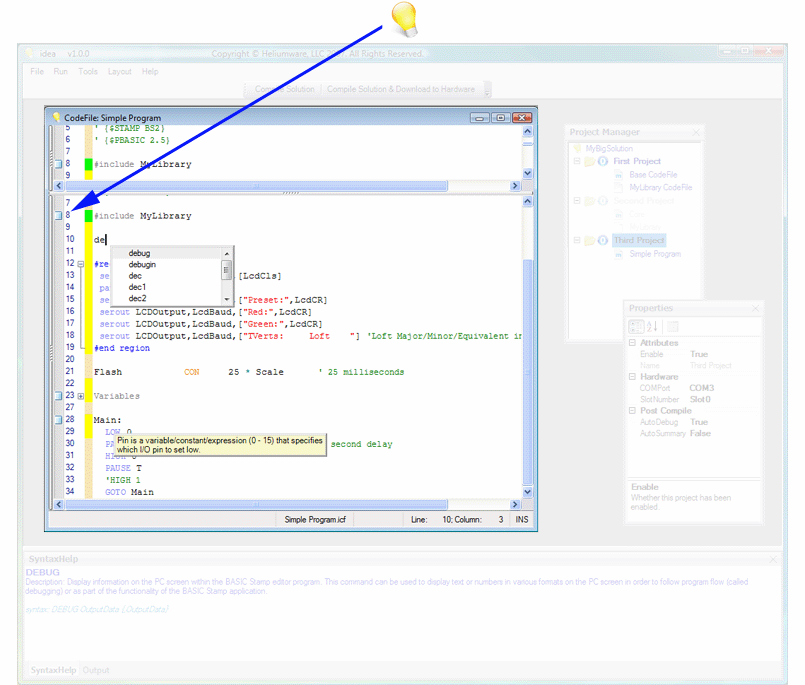Click the Alphabetical sort icon in Properties
Viewport: 805px width, 685px height.
coord(651,326)
